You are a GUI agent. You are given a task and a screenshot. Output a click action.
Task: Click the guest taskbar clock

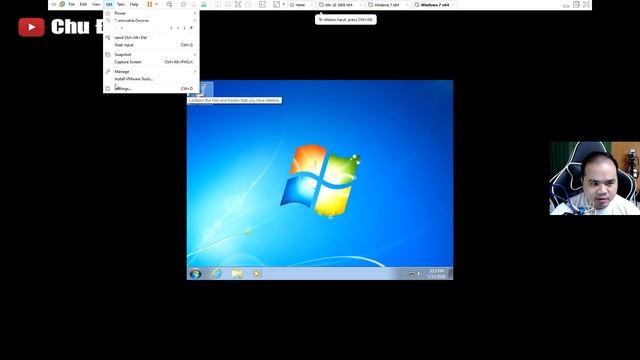436,273
